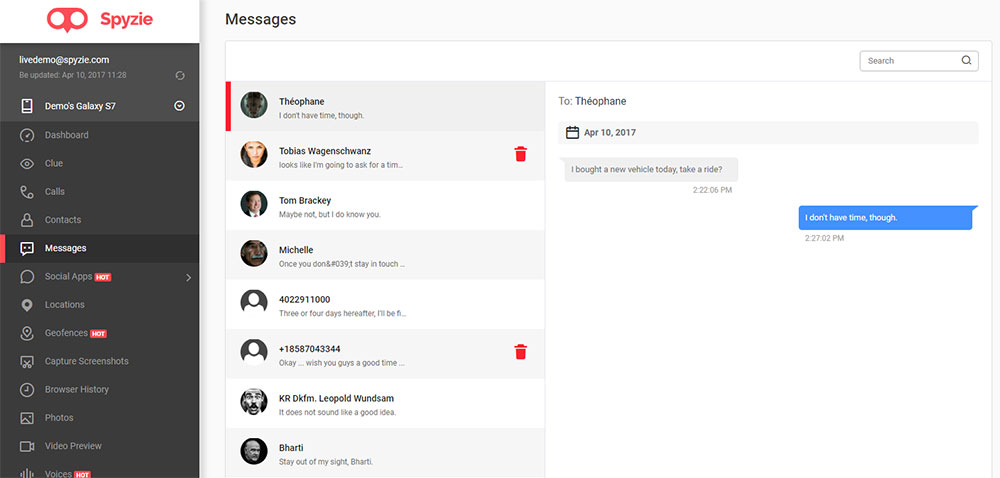Click the calendar icon beside Apr 10, 2017
Screen dimensions: 1000x478
573,133
